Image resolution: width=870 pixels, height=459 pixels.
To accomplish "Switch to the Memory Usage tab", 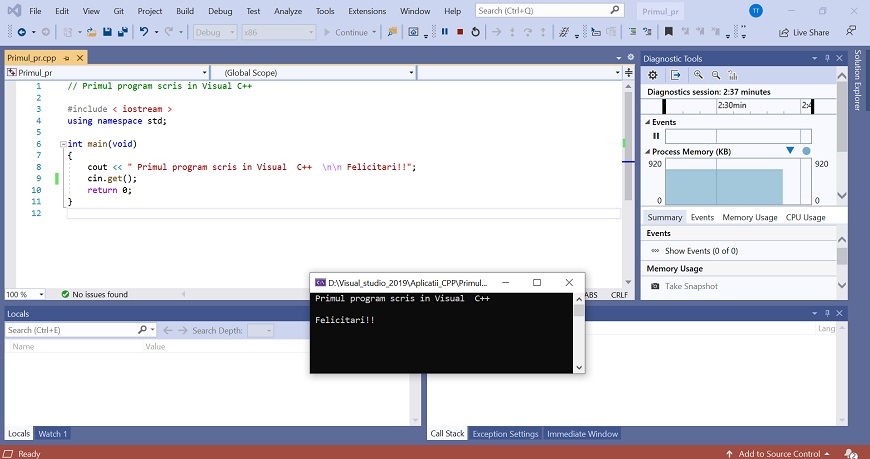I will click(749, 217).
